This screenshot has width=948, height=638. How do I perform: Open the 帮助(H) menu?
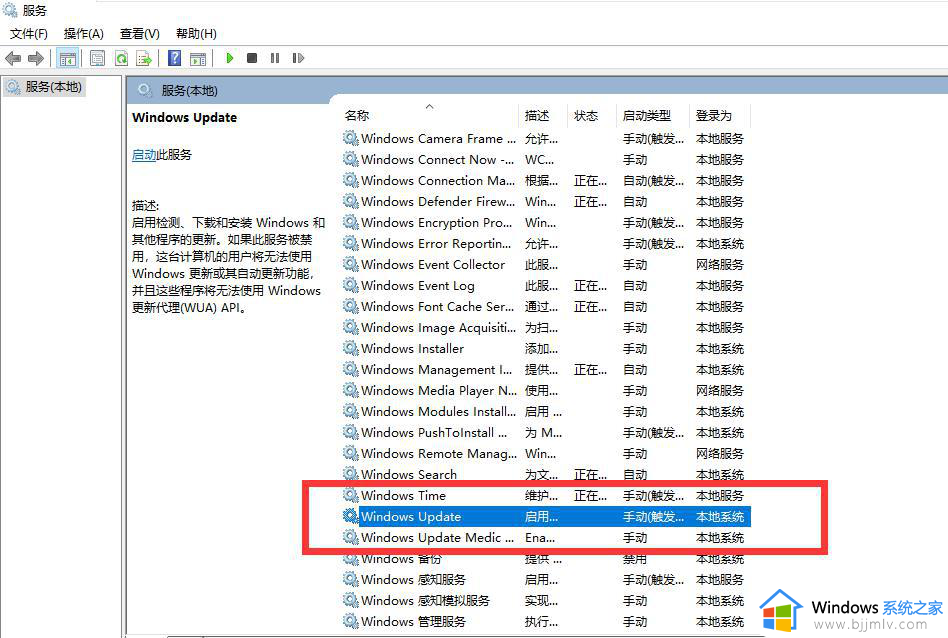(x=196, y=34)
